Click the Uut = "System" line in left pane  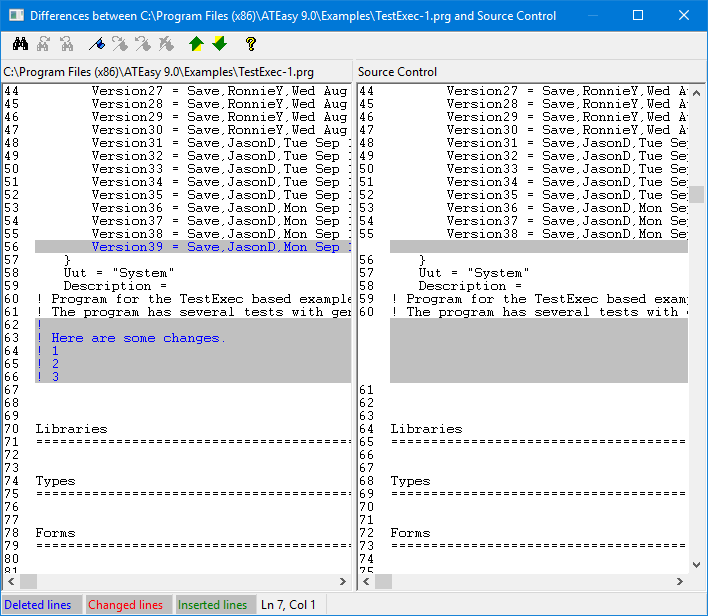(x=119, y=273)
